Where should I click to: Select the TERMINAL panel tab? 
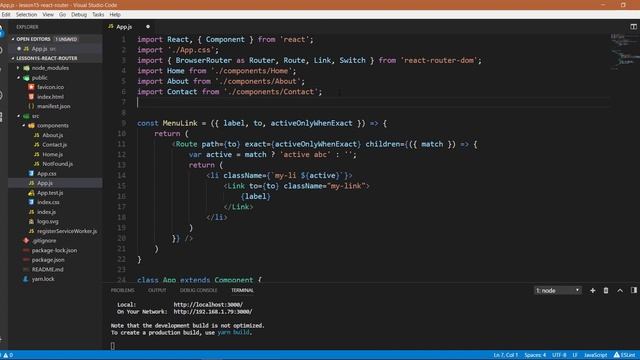coord(242,290)
